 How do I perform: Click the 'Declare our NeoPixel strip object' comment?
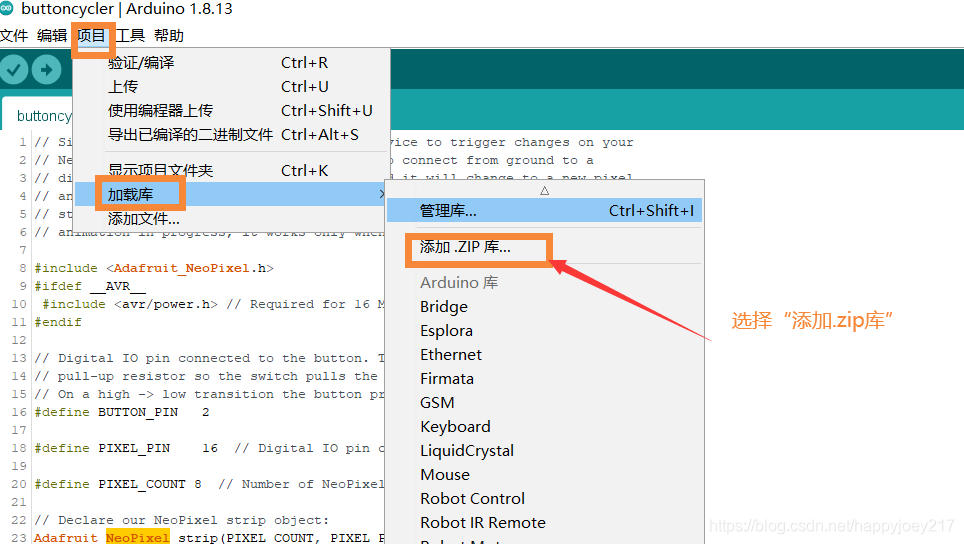point(181,520)
